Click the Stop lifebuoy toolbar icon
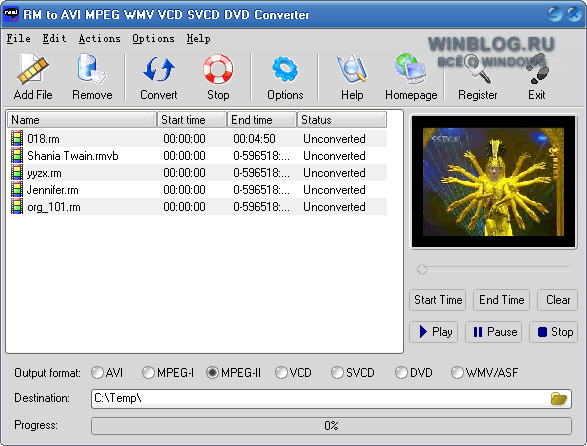The width and height of the screenshot is (587, 446). (218, 69)
